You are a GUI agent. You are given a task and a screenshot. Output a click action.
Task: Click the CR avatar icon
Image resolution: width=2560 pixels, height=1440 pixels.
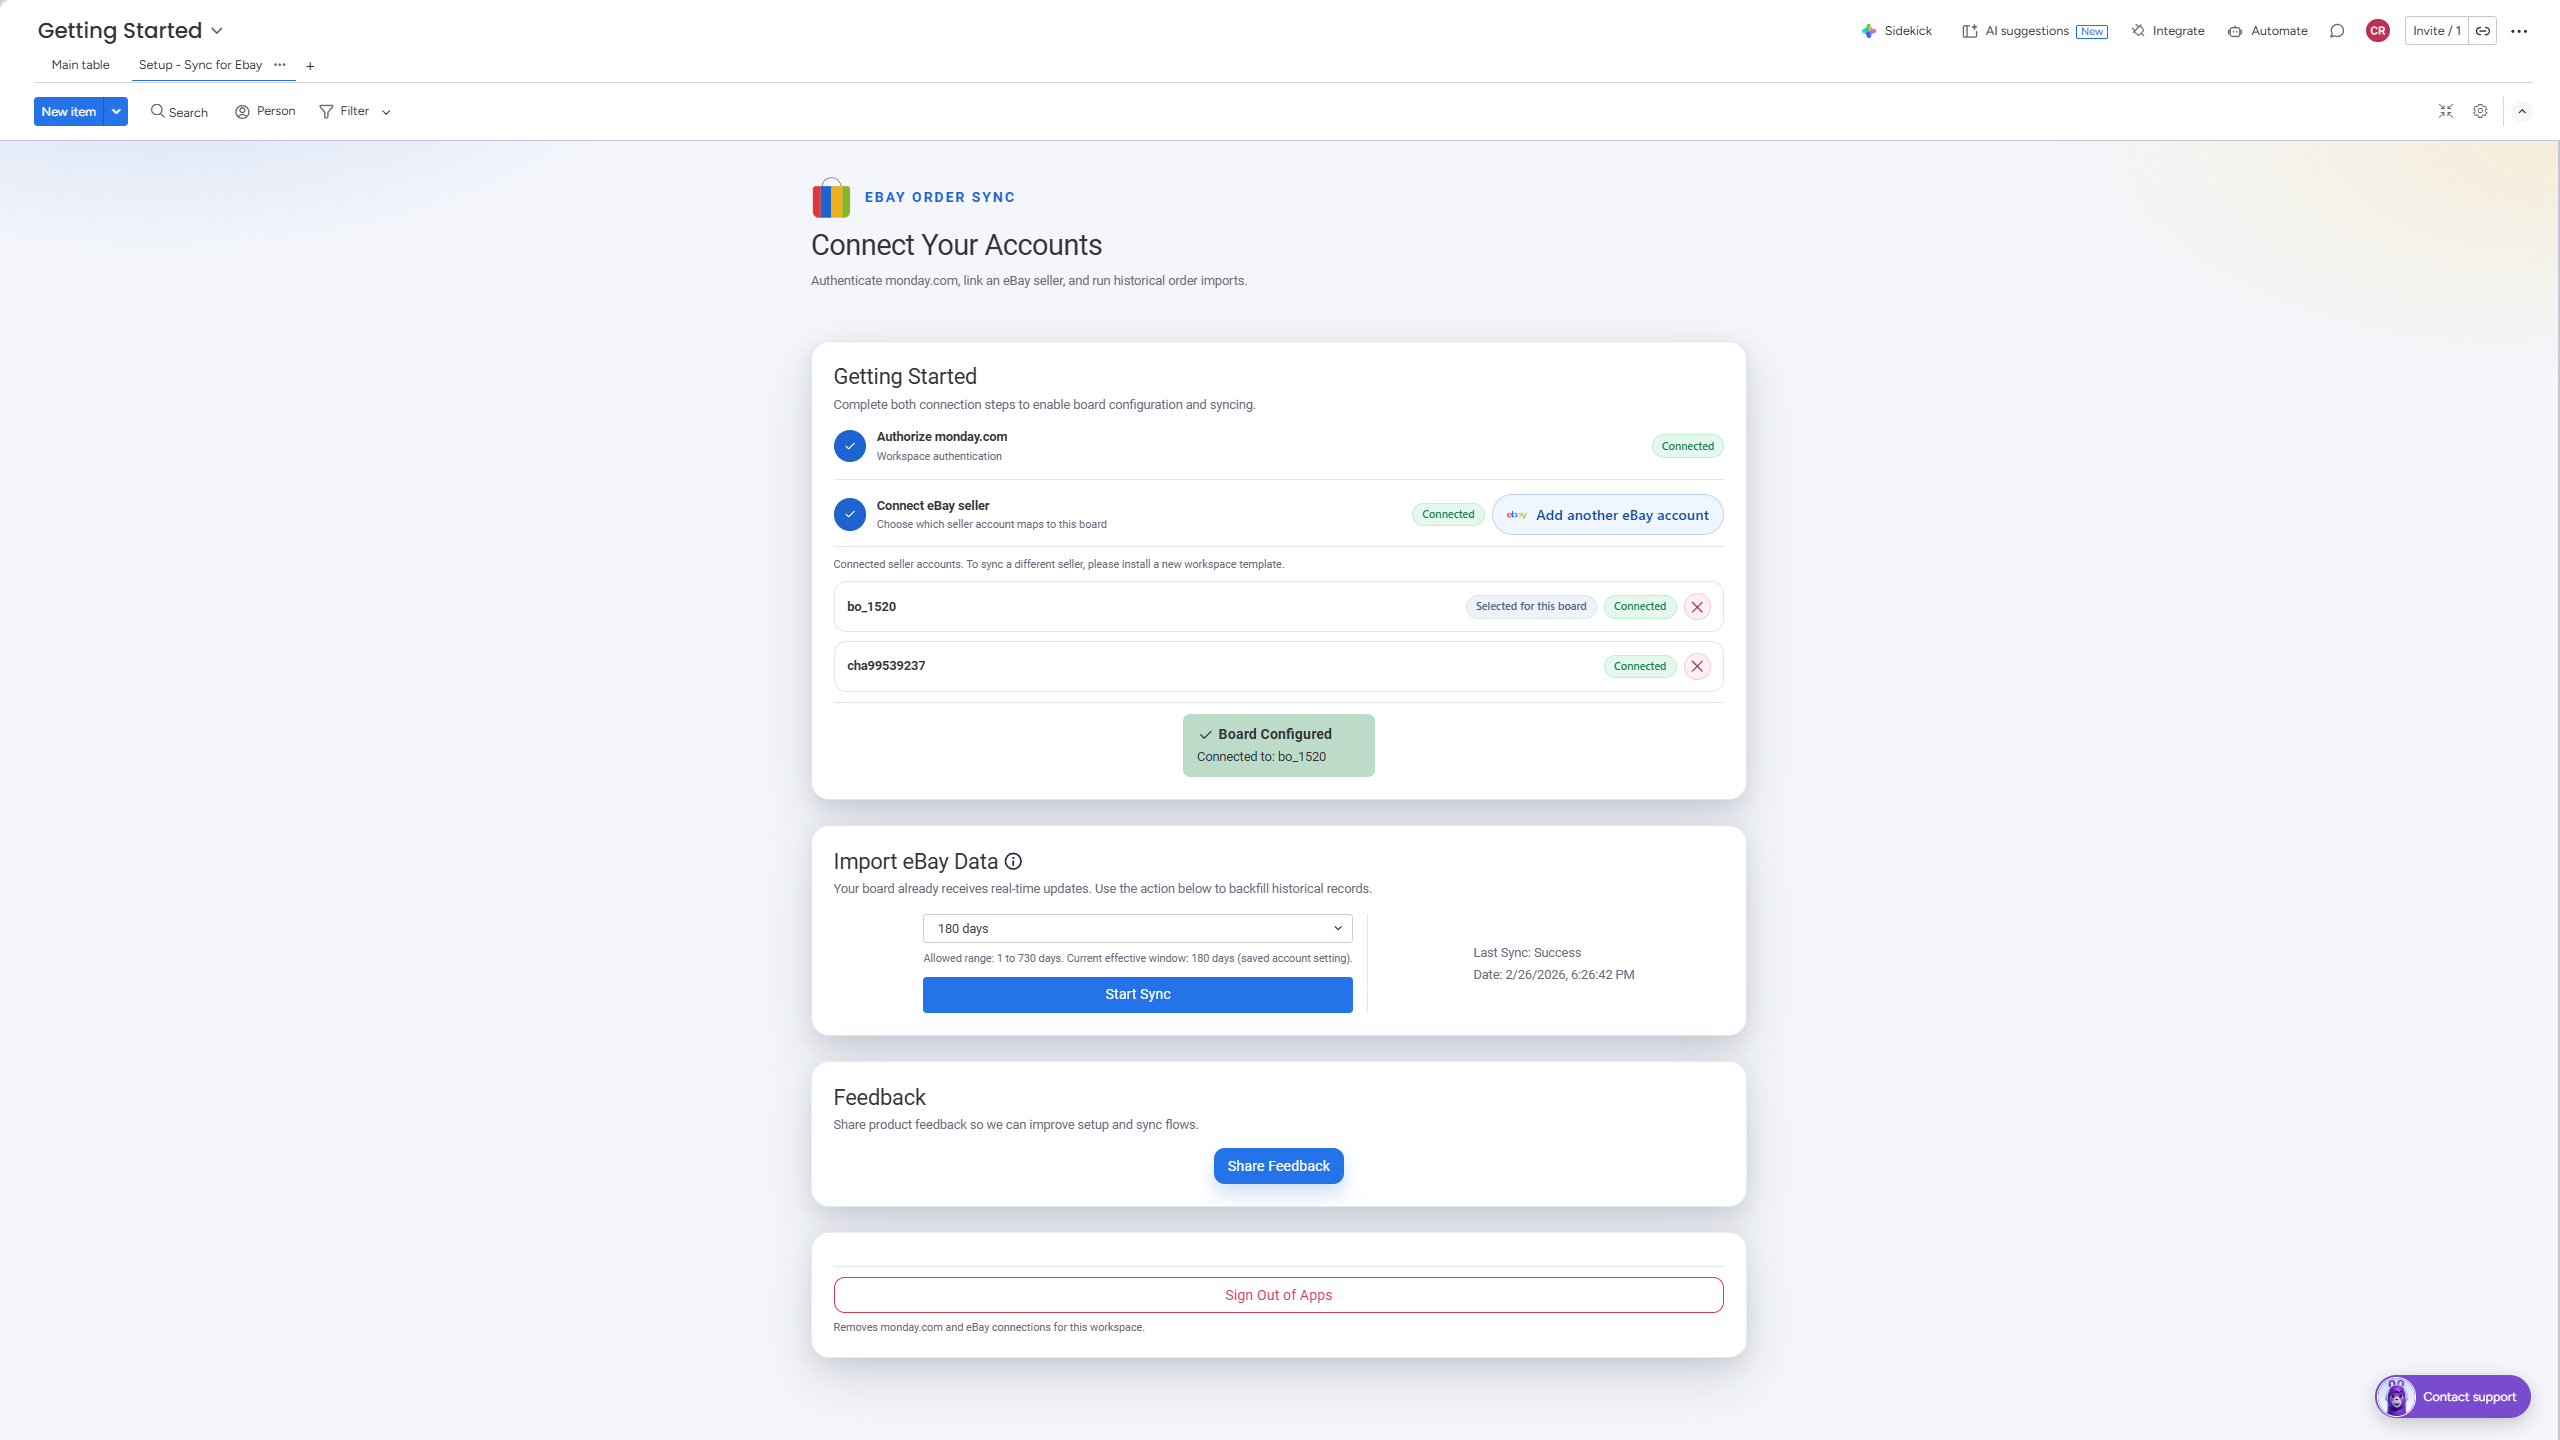pos(2377,30)
